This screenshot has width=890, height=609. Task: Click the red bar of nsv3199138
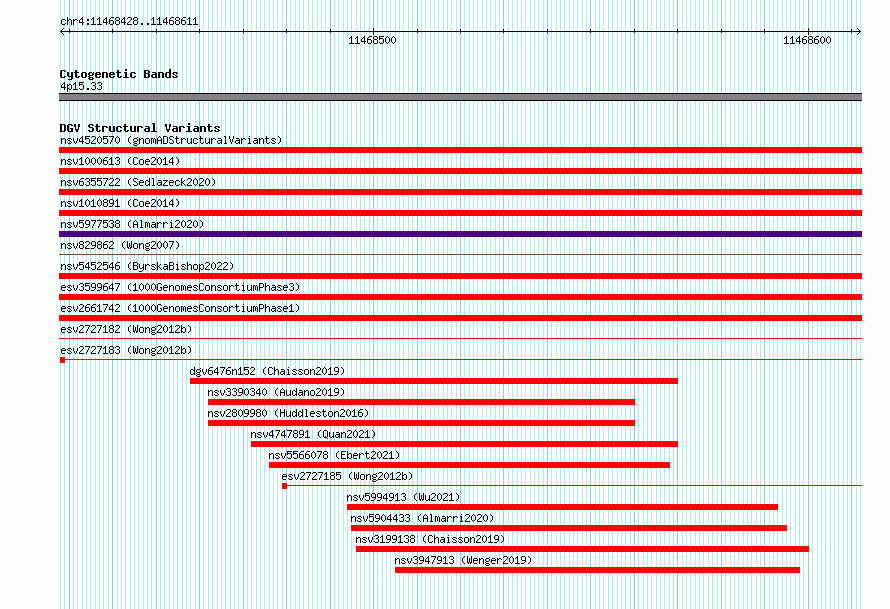tap(582, 549)
